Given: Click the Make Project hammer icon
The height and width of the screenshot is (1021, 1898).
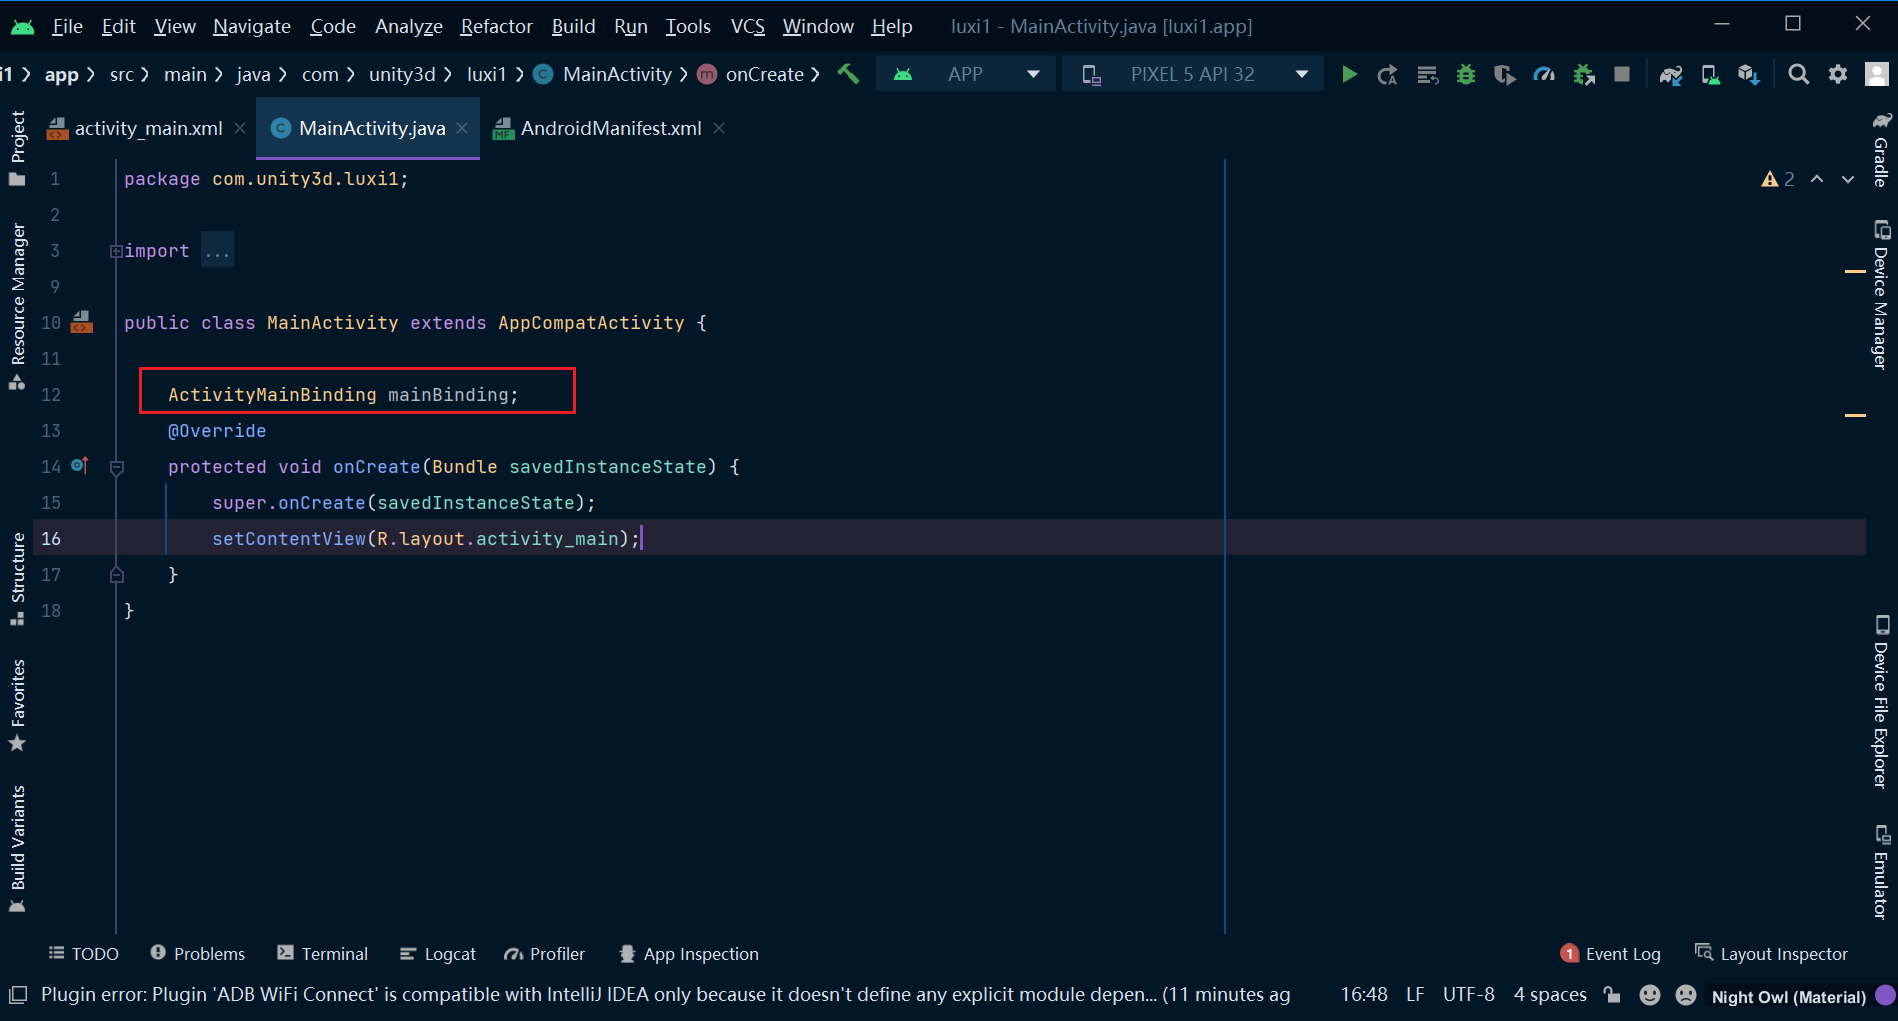Looking at the screenshot, I should [848, 74].
